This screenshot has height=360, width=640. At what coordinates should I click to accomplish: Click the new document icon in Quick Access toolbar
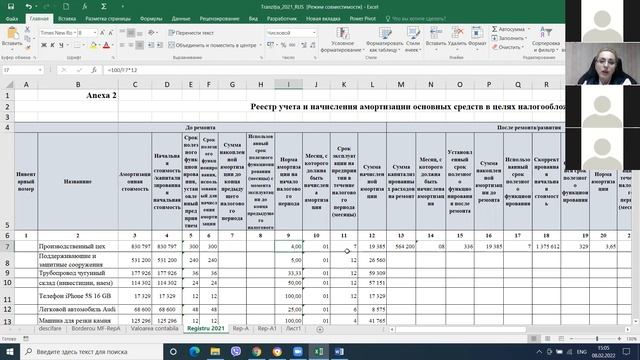pyautogui.click(x=66, y=7)
